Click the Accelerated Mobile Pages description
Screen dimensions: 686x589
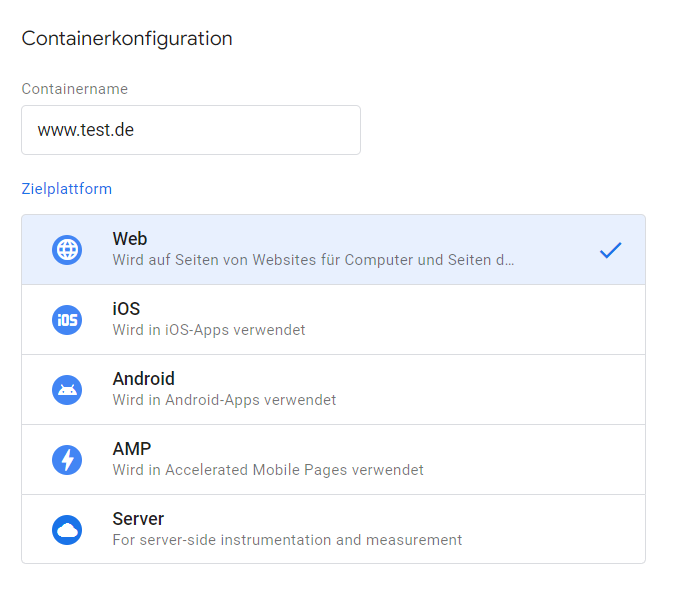[x=268, y=470]
